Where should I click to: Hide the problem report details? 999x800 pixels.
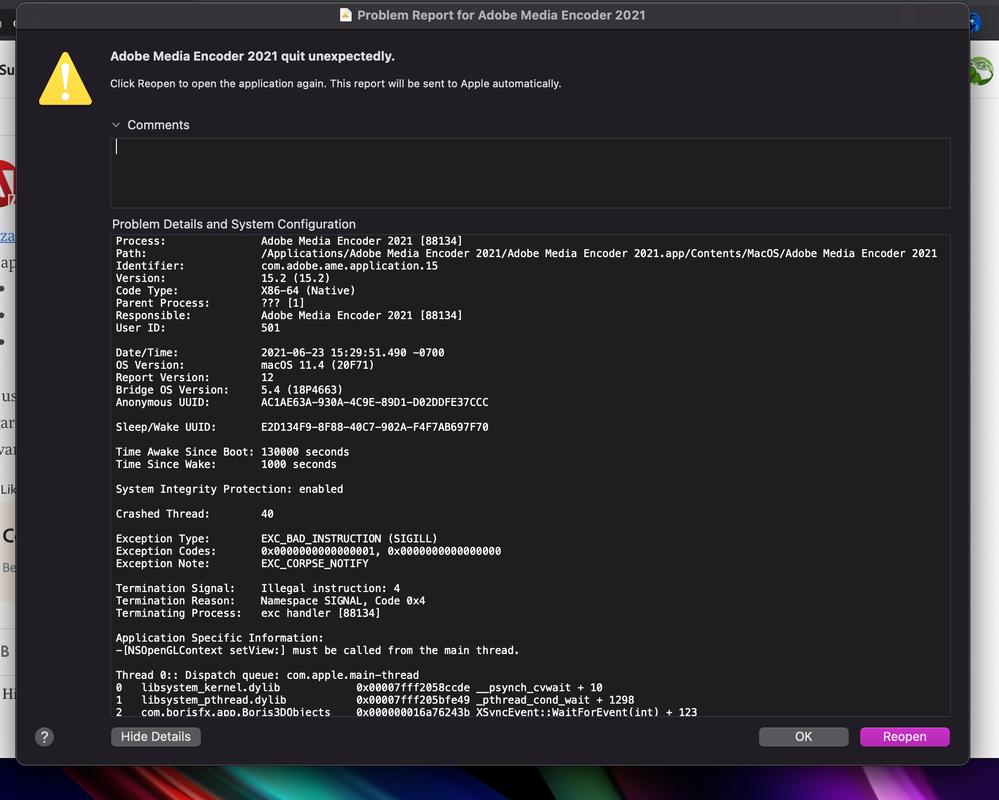[x=155, y=736]
